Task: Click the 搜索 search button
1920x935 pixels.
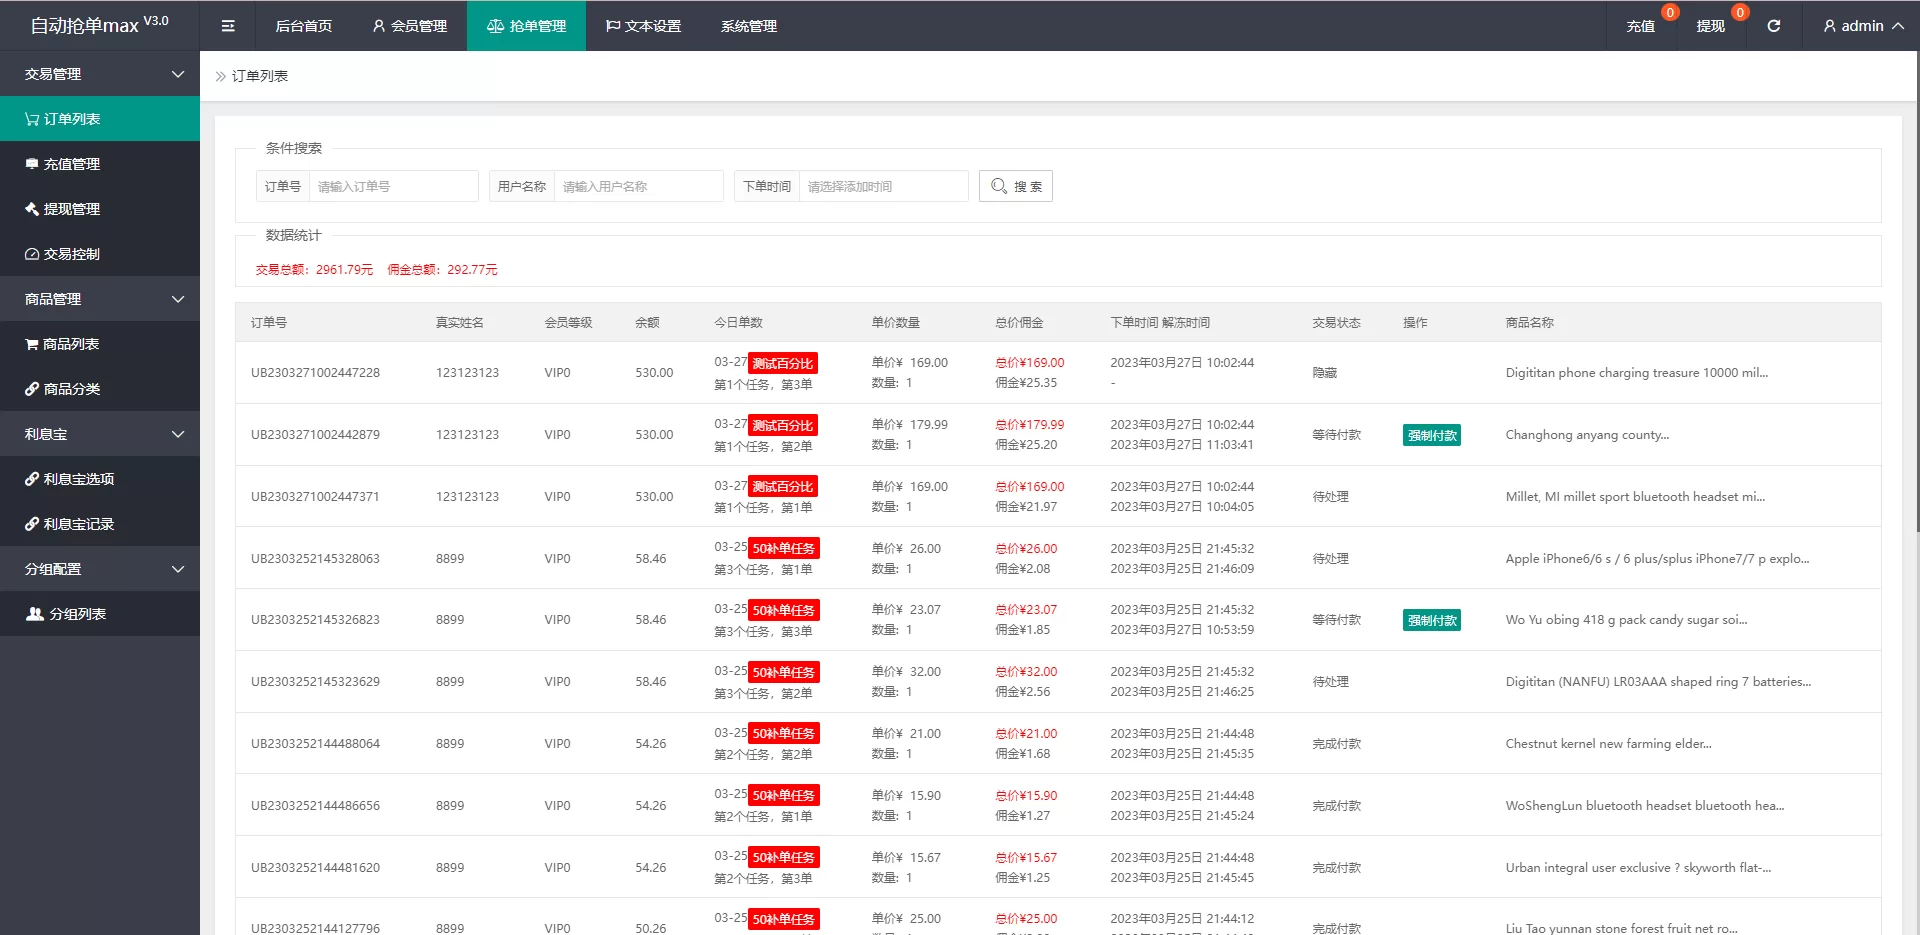Action: pos(1015,186)
